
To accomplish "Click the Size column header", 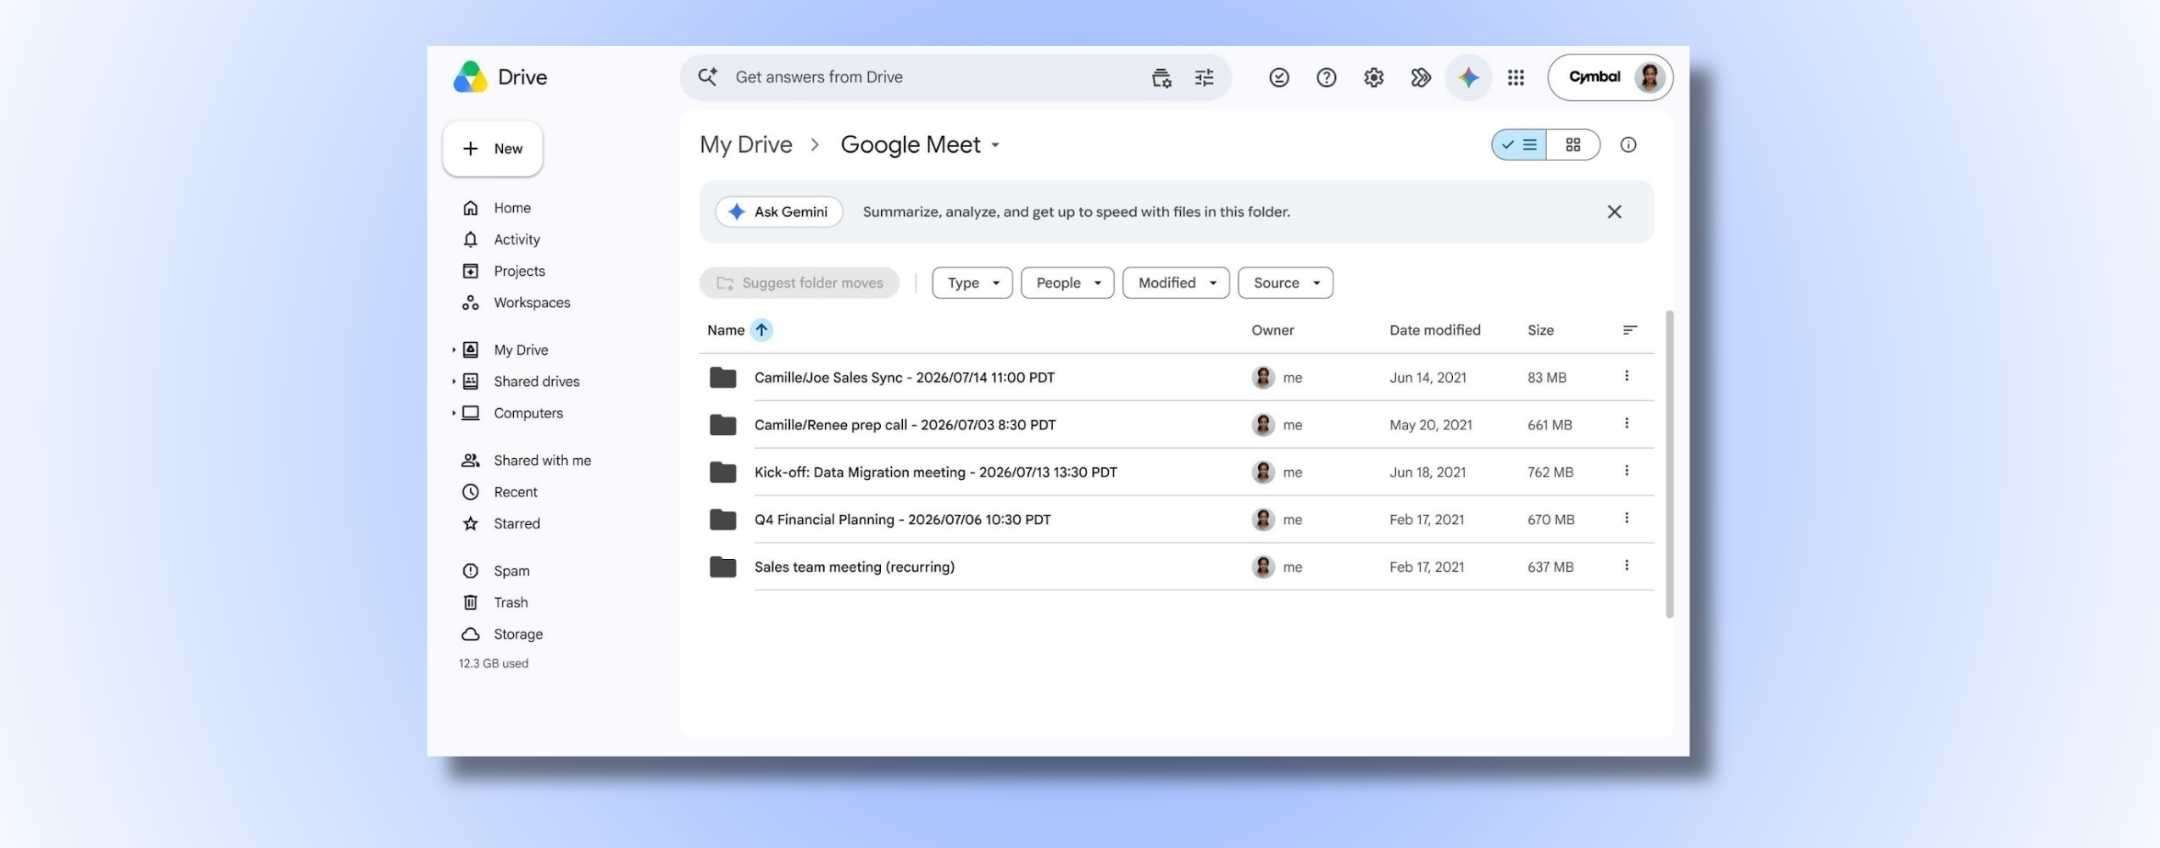I will [1541, 330].
